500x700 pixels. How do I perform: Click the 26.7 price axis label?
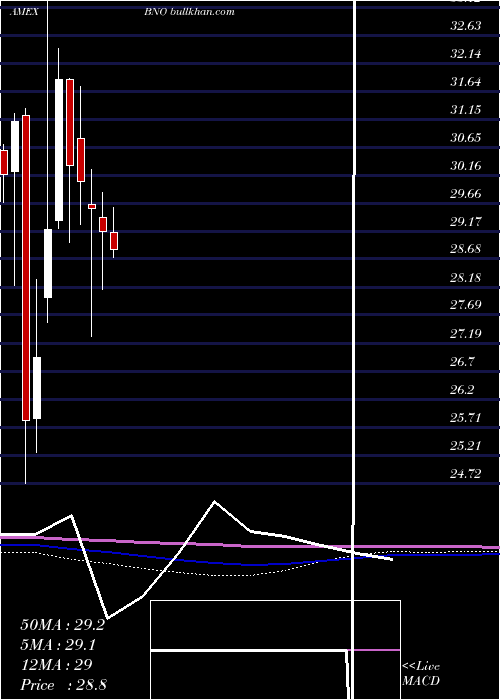462,362
